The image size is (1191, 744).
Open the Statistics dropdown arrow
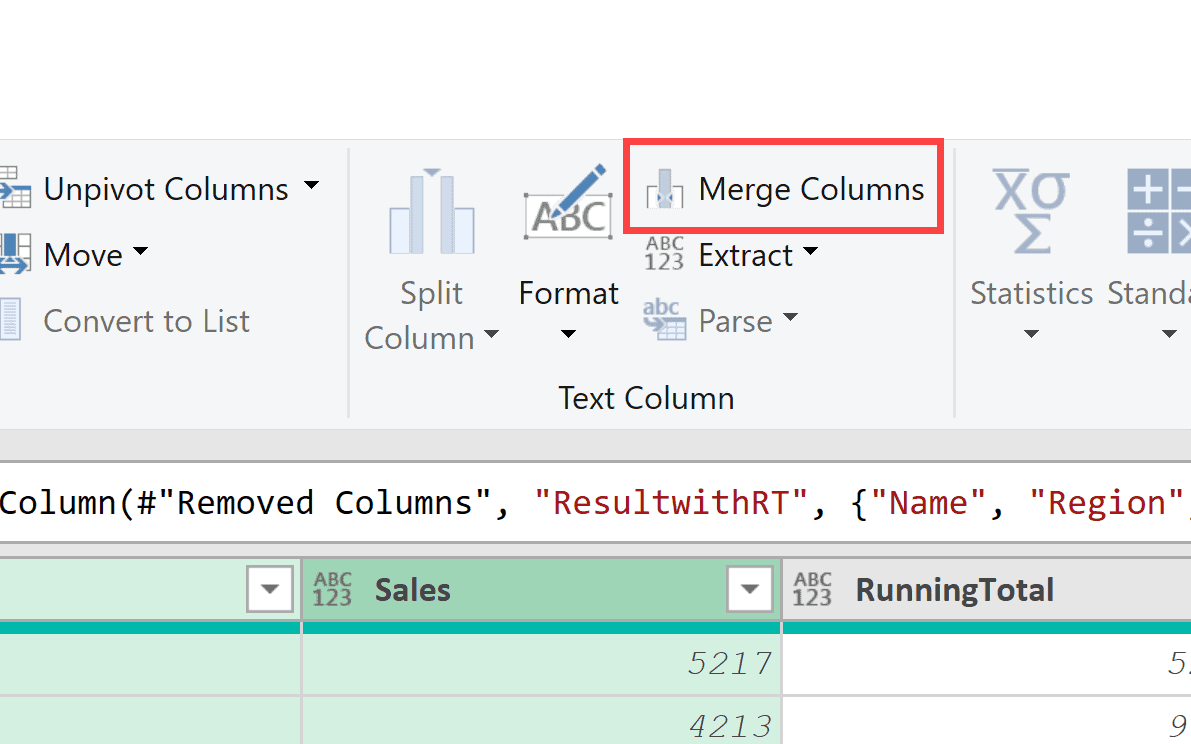pos(1031,334)
